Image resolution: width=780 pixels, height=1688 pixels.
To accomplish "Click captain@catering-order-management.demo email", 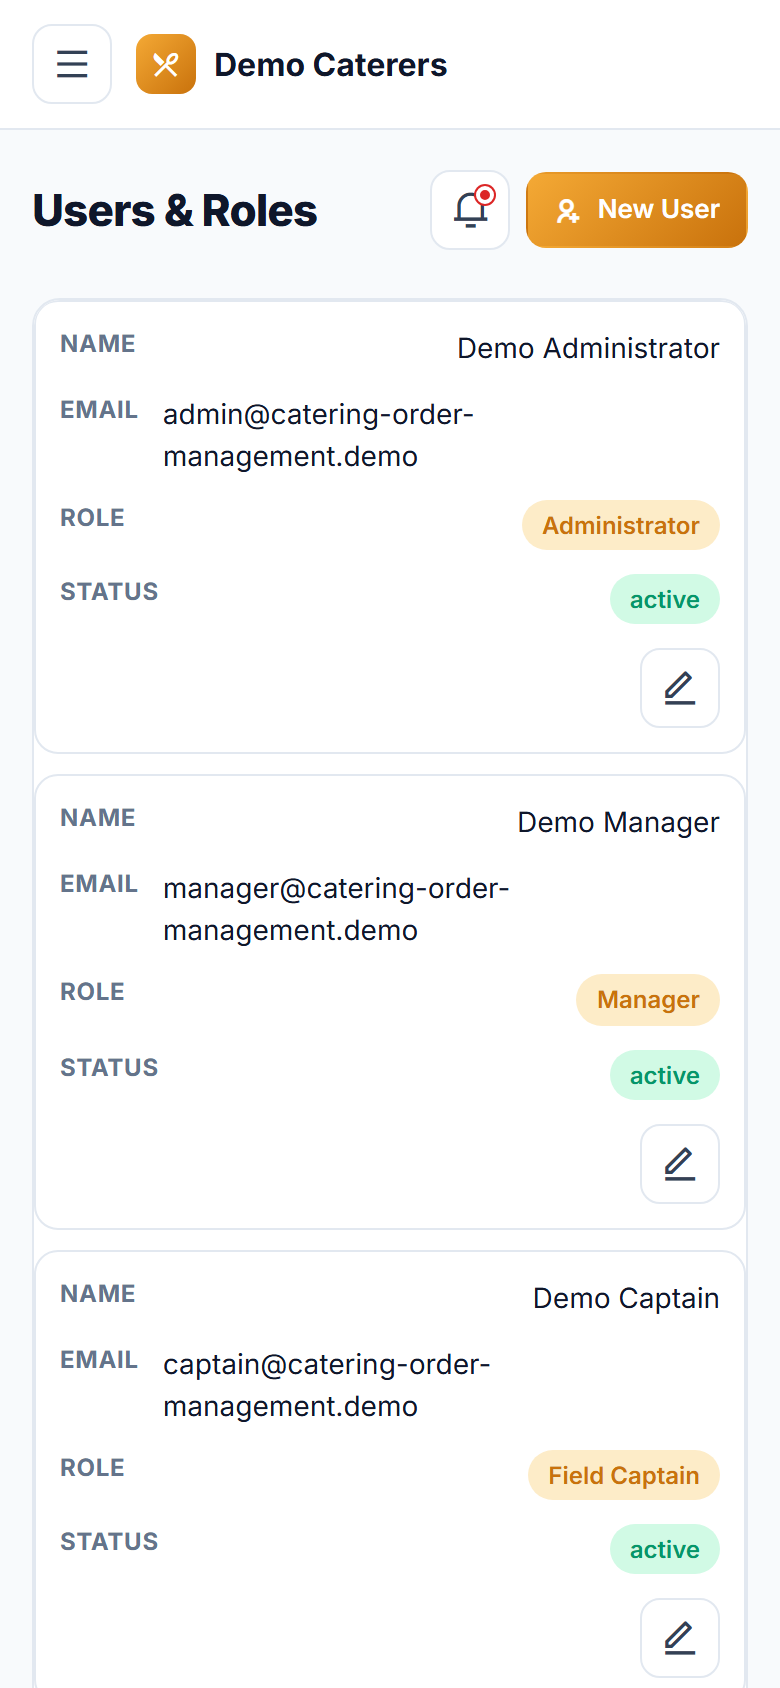I will tap(327, 1385).
